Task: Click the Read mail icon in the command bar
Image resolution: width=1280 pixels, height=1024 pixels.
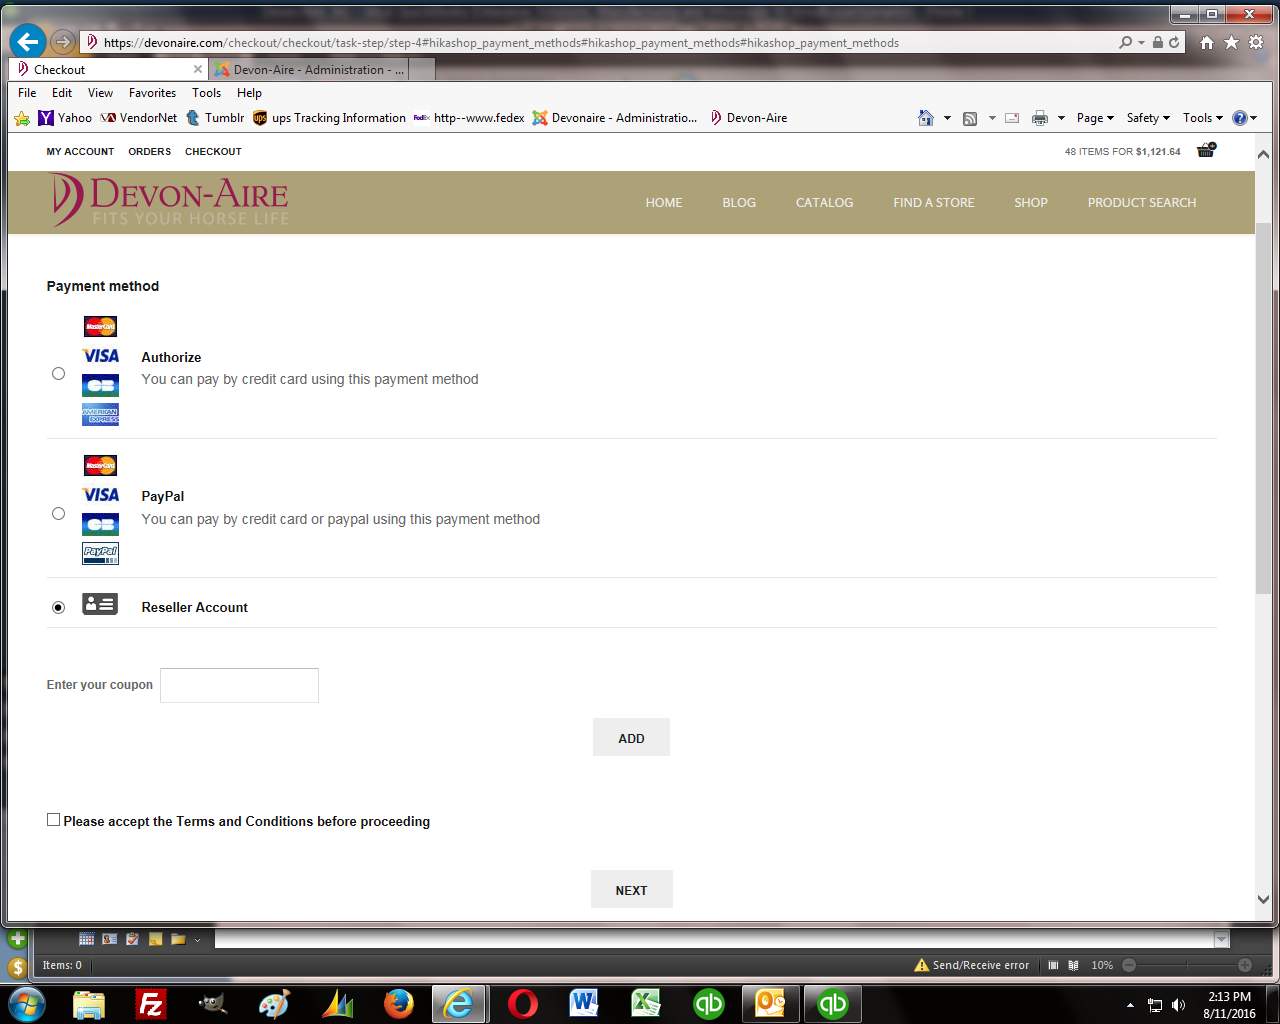Action: tap(1012, 118)
